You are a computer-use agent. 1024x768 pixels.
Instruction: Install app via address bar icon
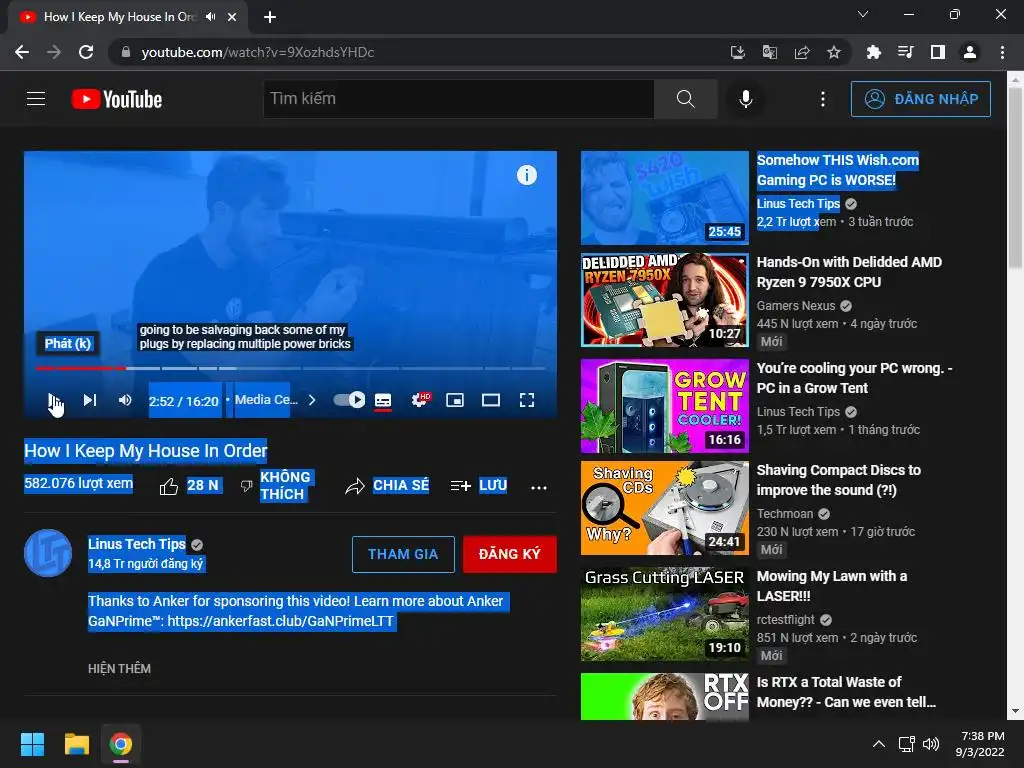pyautogui.click(x=737, y=52)
